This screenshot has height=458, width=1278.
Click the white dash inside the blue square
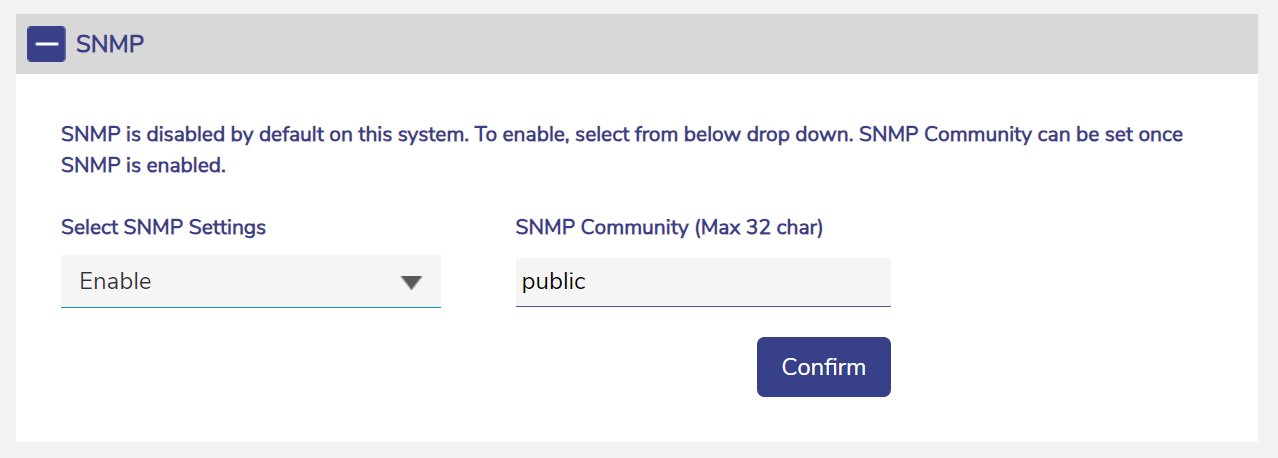[46, 45]
